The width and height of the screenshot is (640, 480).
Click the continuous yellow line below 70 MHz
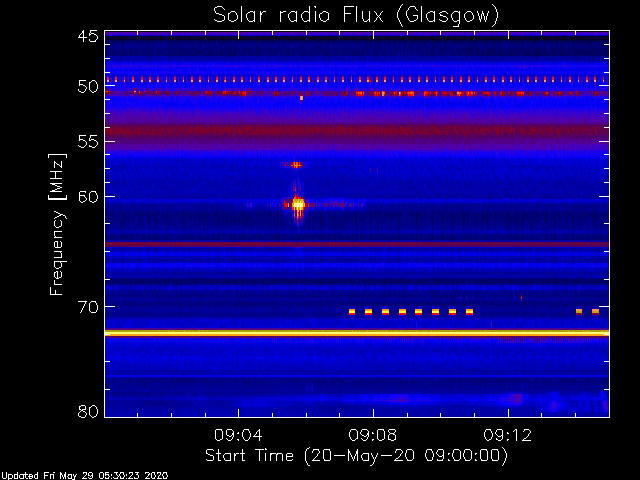coord(357,333)
